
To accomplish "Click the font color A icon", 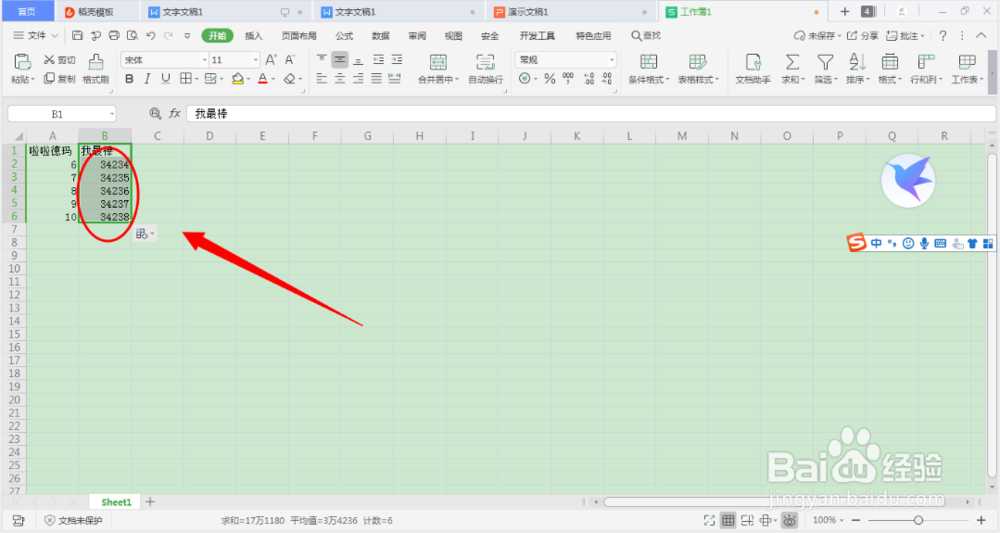I will coord(263,78).
